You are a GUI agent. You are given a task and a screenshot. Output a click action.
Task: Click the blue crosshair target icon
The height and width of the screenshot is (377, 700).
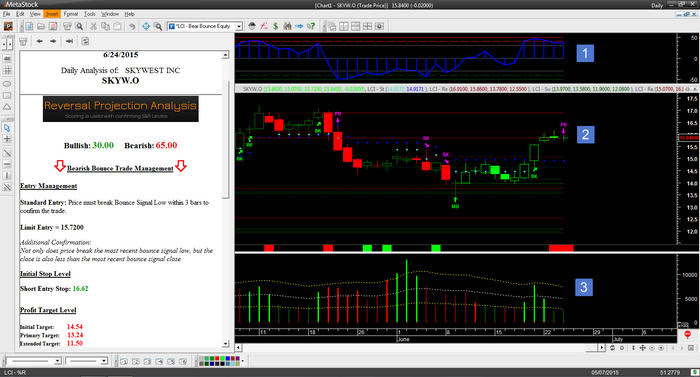click(146, 26)
